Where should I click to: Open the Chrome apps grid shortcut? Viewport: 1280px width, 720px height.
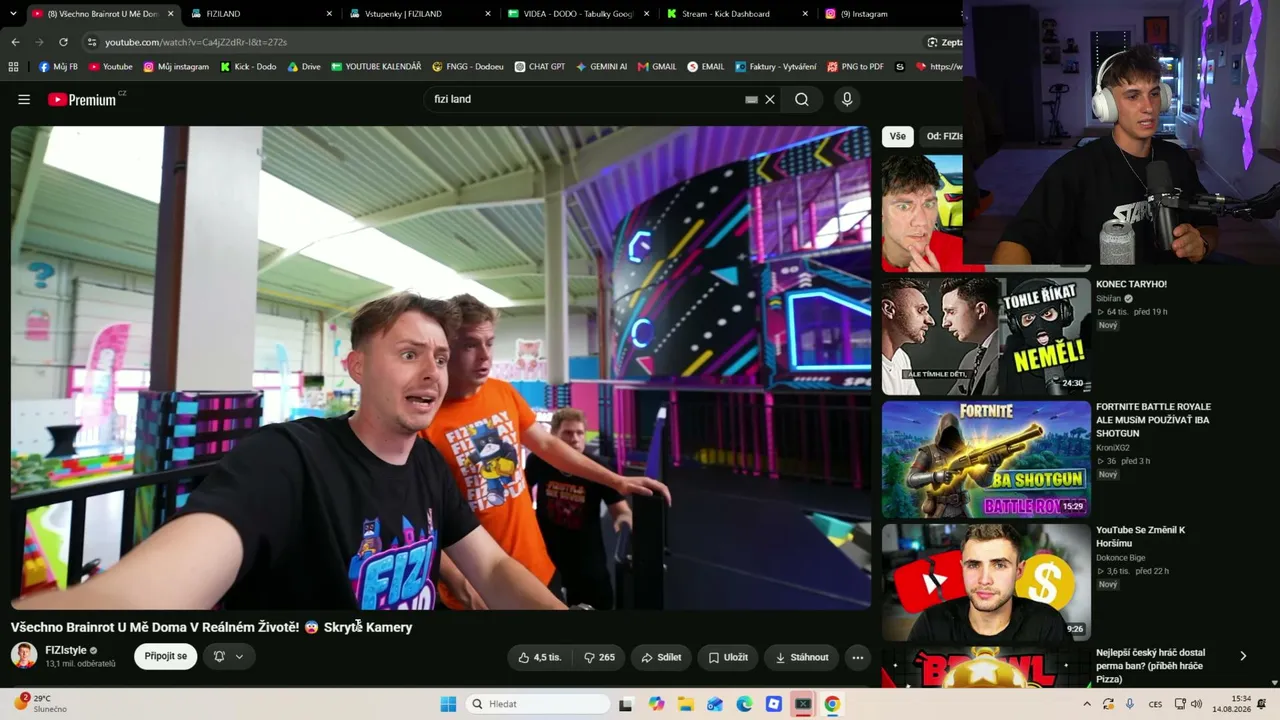[x=13, y=67]
